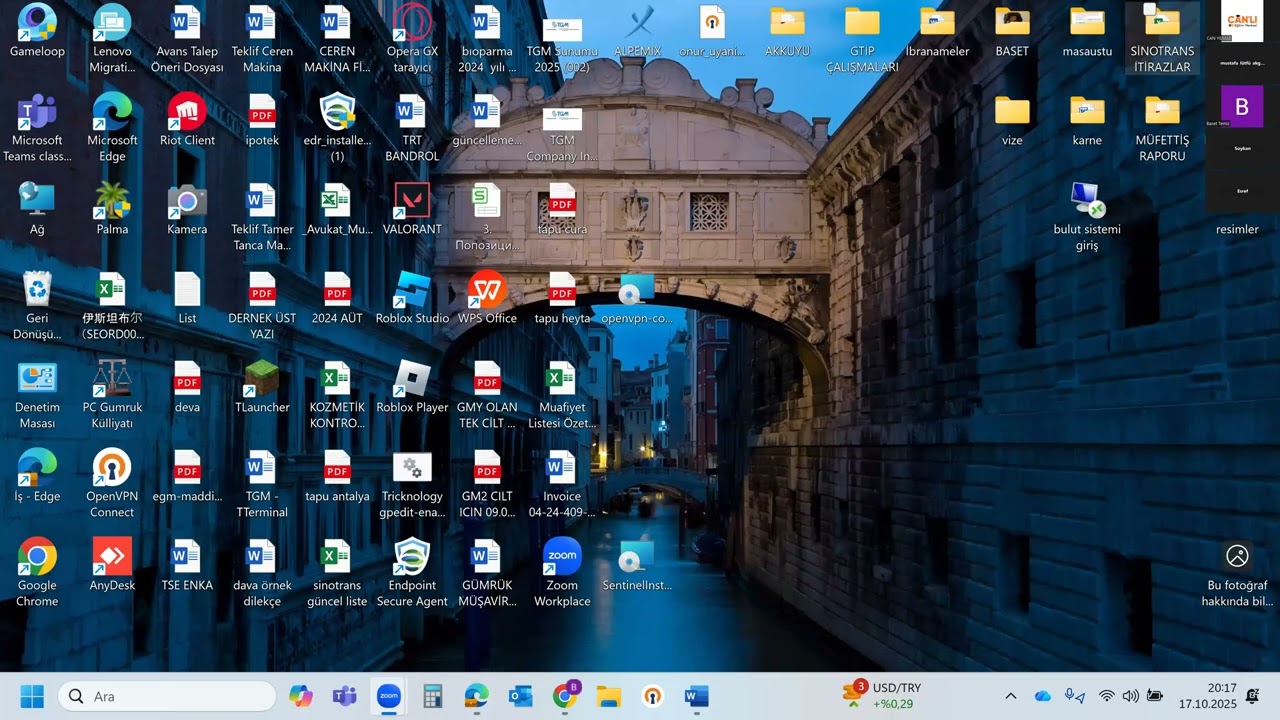Select Denetim Masası control panel icon

tap(37, 396)
